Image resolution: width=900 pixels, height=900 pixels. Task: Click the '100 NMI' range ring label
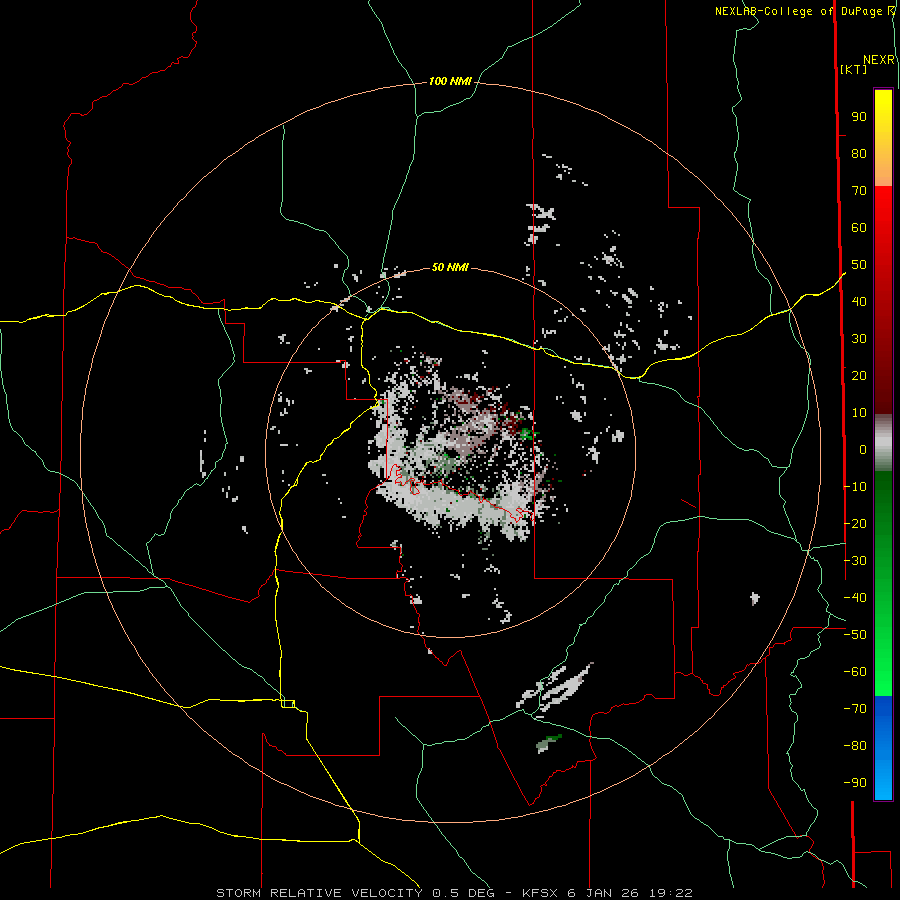450,81
